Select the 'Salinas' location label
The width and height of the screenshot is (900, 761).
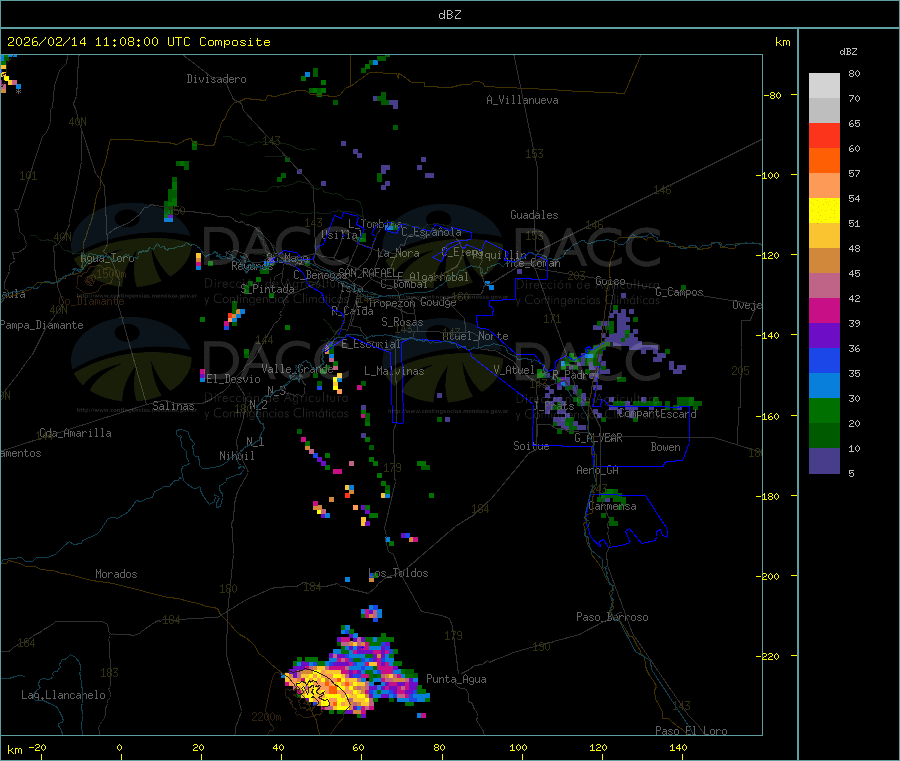pyautogui.click(x=173, y=406)
